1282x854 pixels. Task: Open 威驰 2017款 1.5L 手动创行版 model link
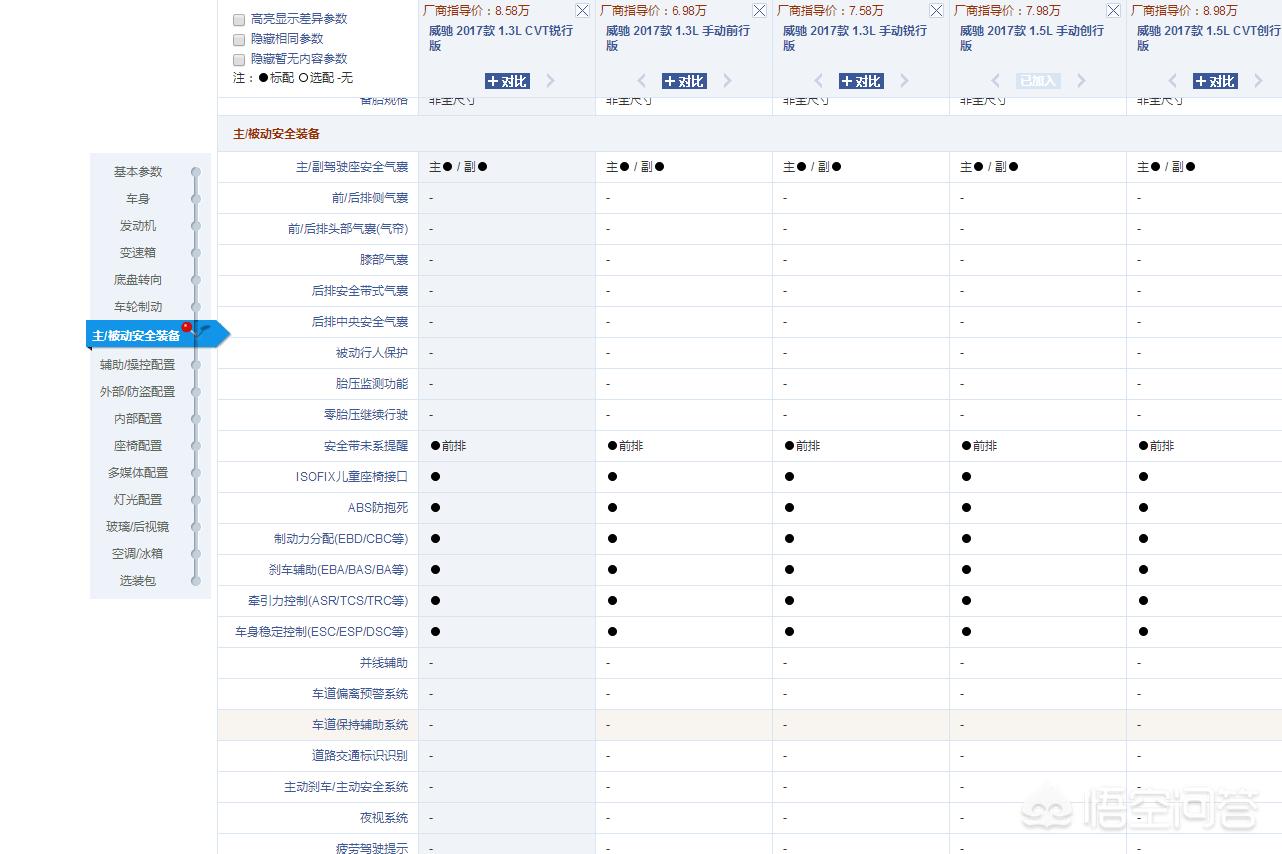coord(1032,38)
